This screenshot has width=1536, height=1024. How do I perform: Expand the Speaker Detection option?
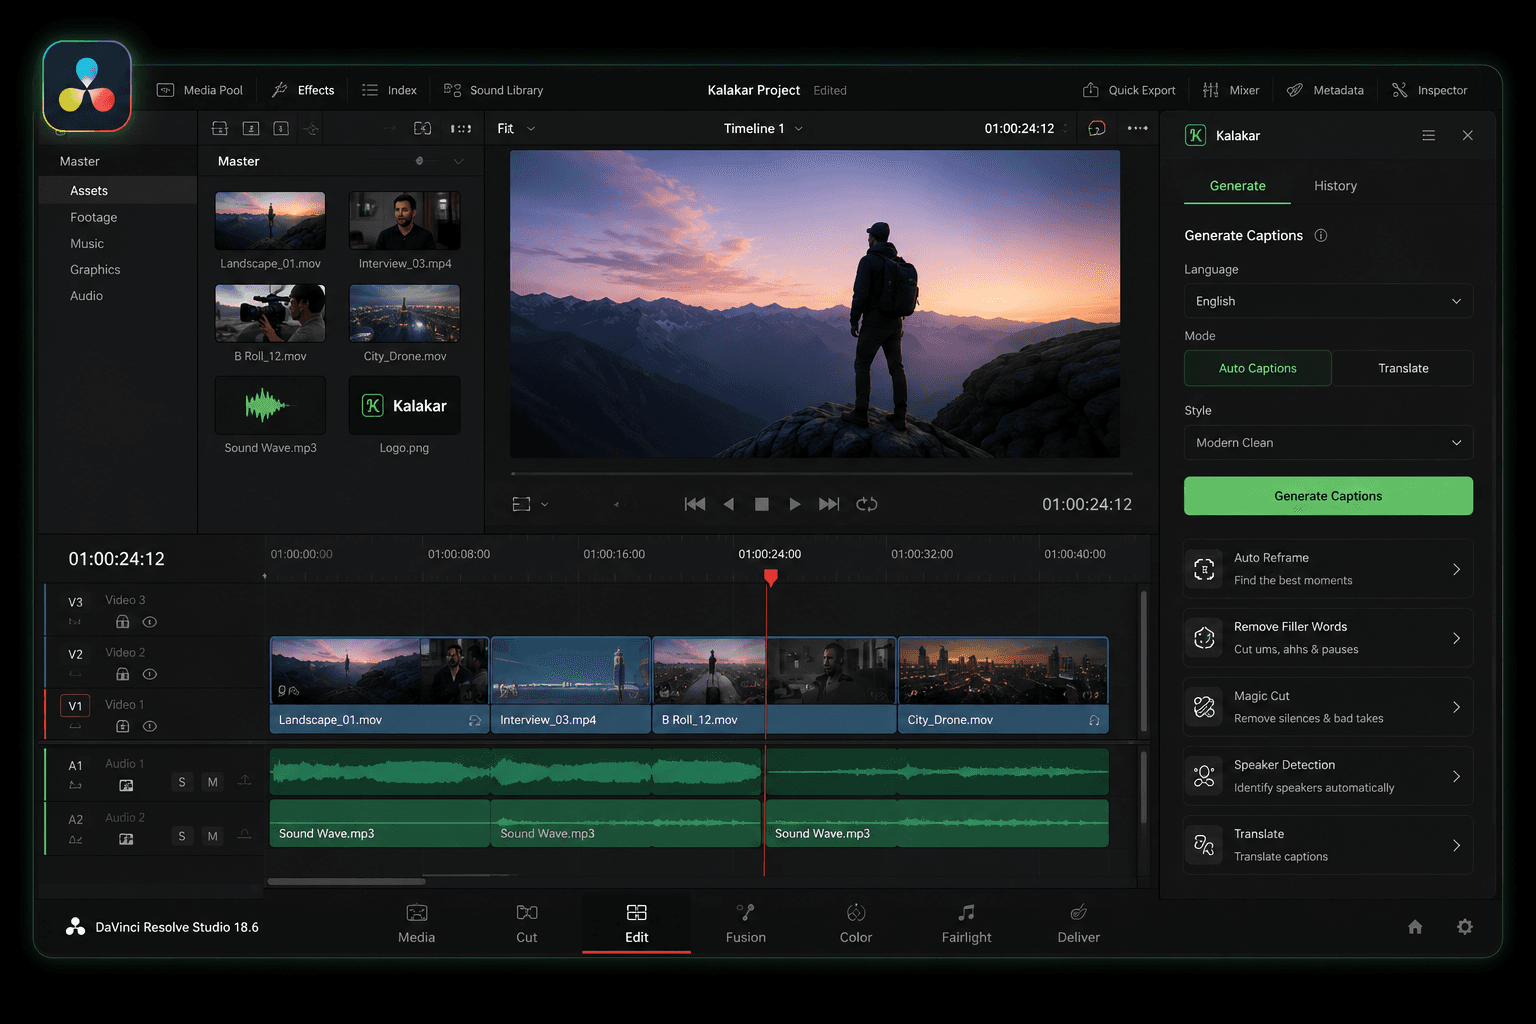pos(1329,776)
